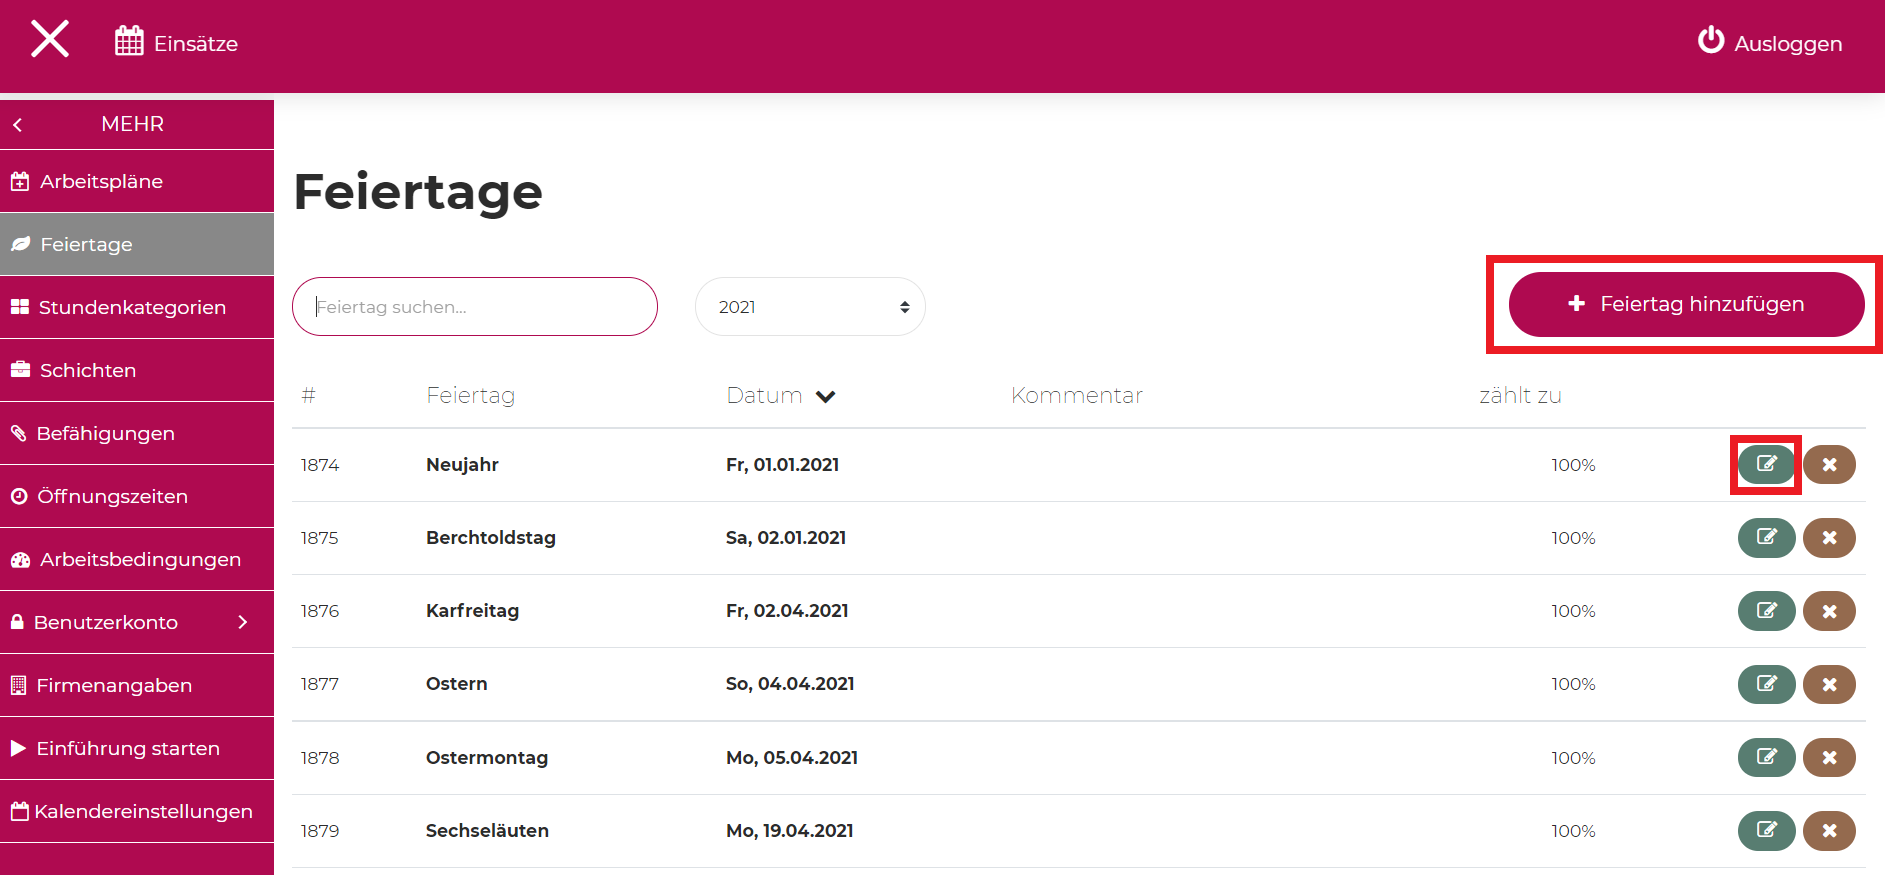Edit the Karfreitag holiday row

1766,611
